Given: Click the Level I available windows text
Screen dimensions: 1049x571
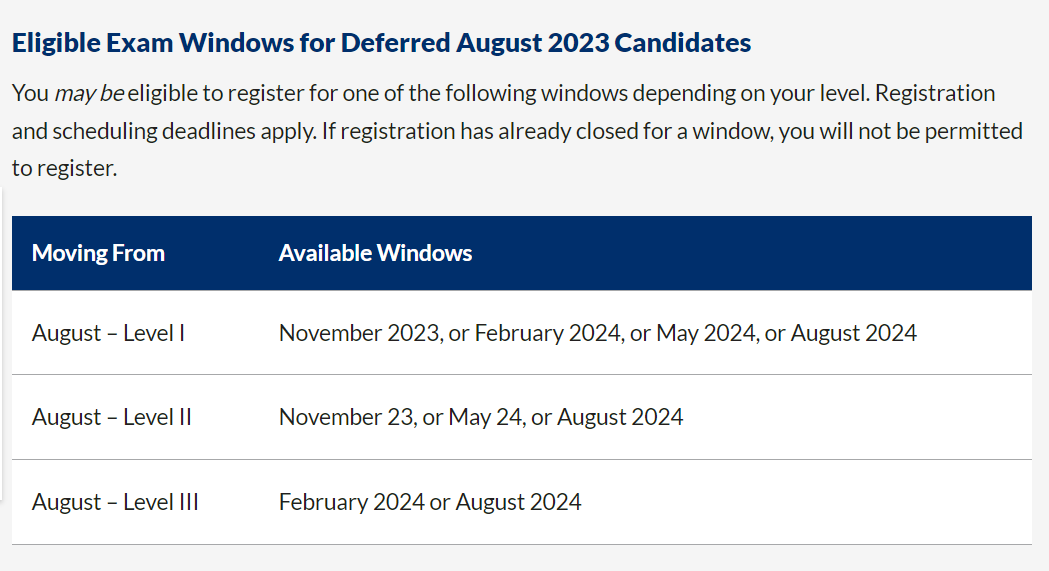Looking at the screenshot, I should [597, 333].
